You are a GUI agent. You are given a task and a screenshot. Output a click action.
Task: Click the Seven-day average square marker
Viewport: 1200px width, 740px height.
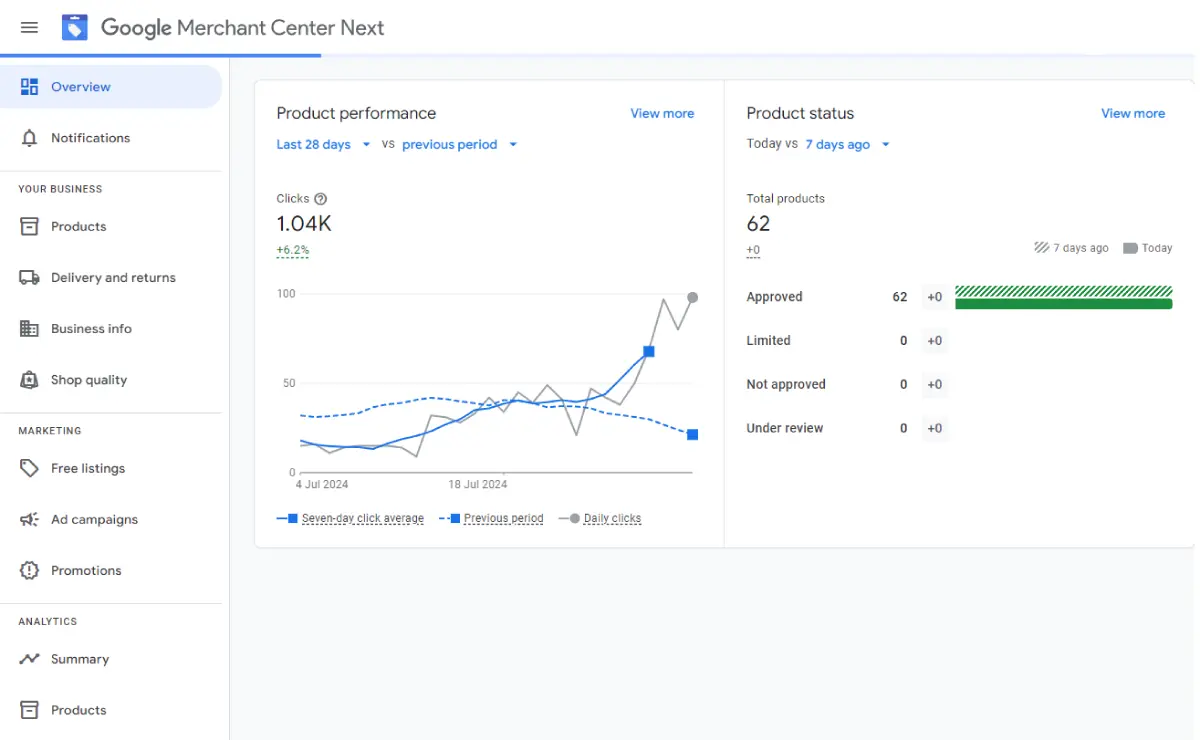[x=649, y=352]
